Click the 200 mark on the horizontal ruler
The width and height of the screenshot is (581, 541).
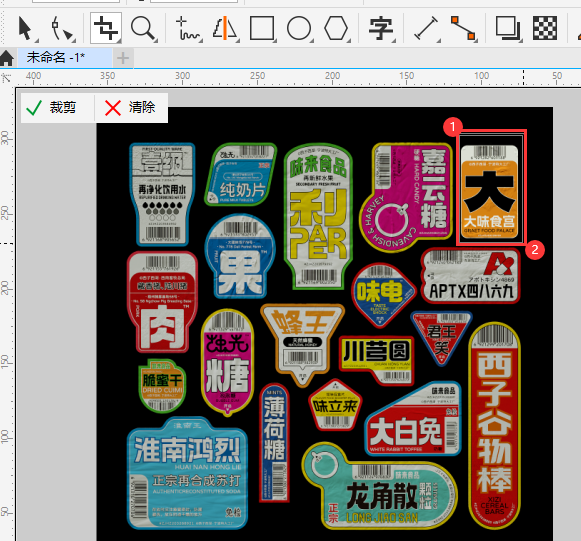[332, 76]
